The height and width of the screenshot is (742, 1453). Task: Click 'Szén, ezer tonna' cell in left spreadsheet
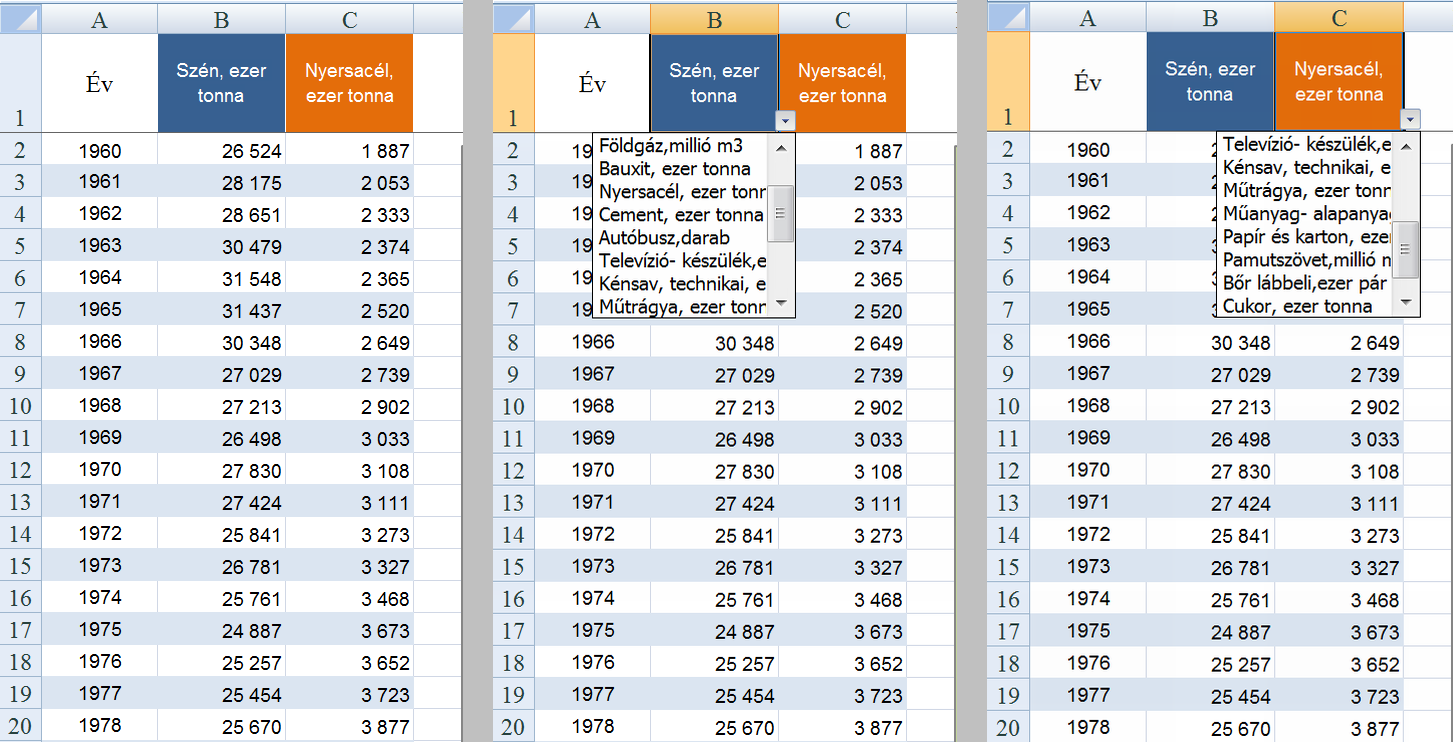point(221,83)
